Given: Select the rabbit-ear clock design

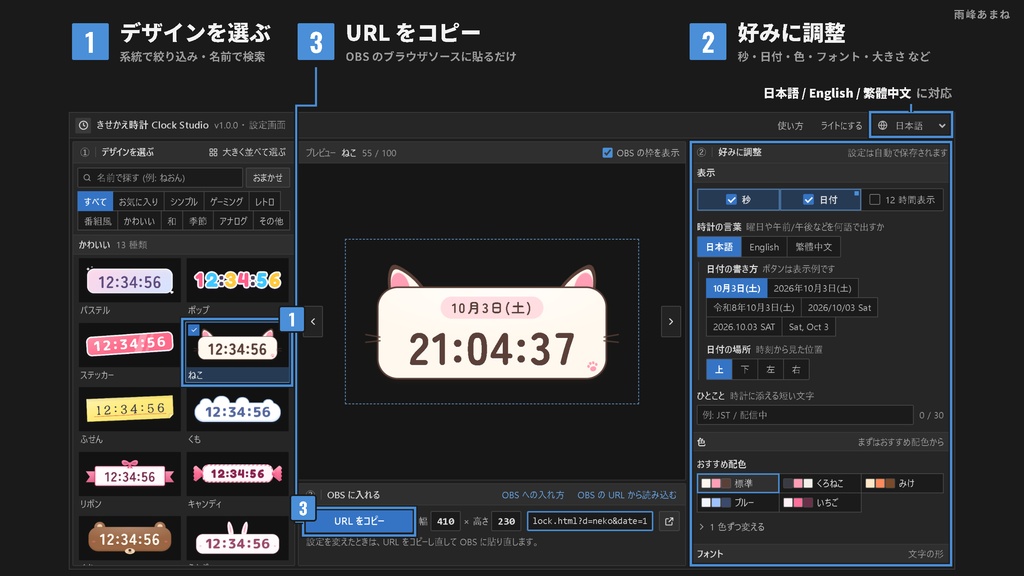Looking at the screenshot, I should pyautogui.click(x=237, y=538).
